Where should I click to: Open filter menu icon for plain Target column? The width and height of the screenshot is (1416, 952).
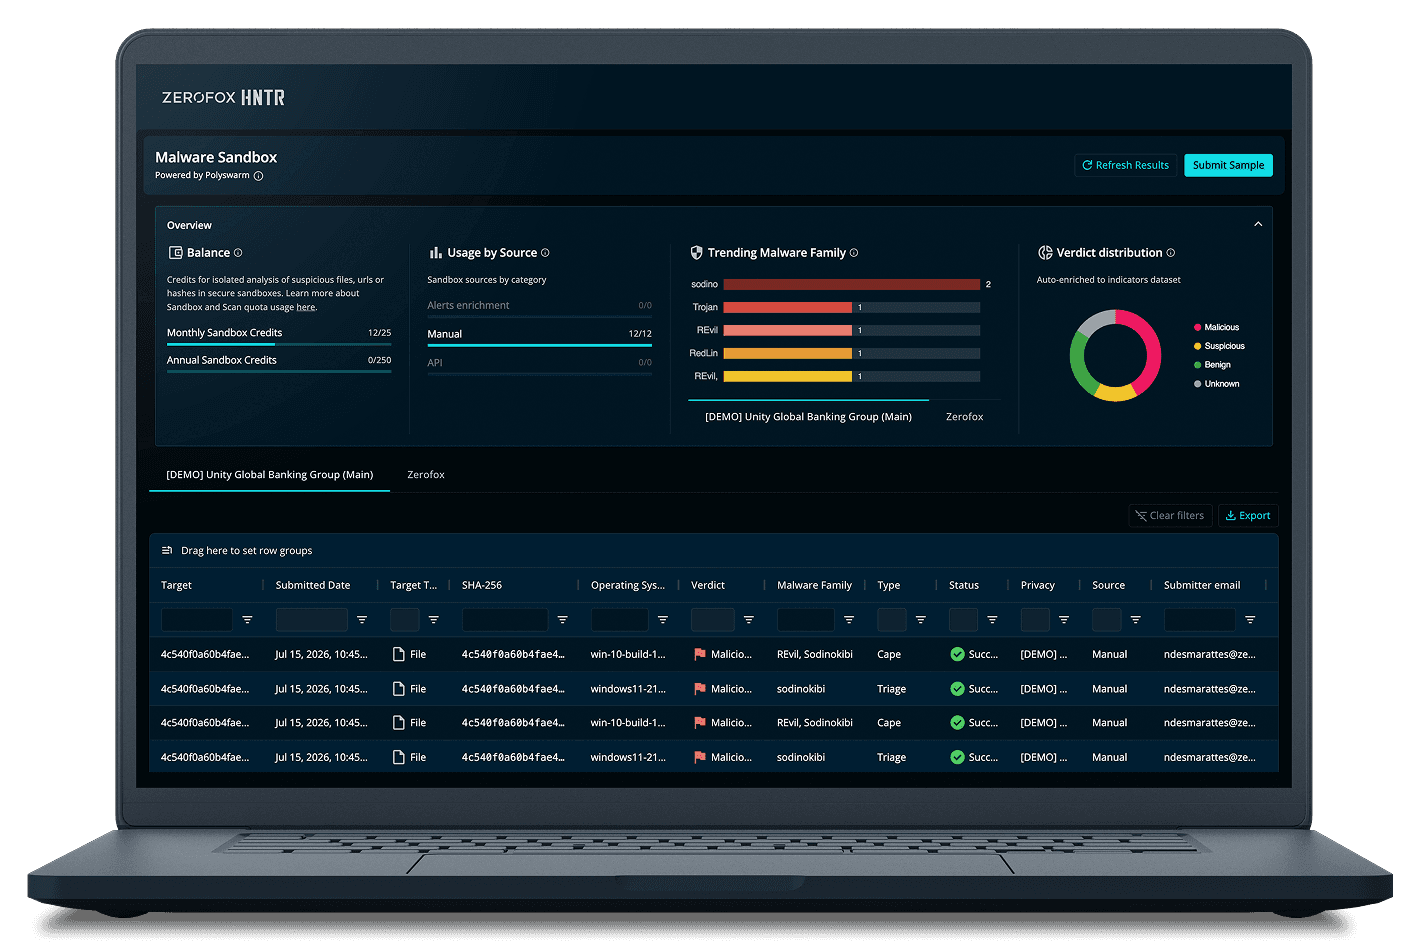pyautogui.click(x=247, y=620)
